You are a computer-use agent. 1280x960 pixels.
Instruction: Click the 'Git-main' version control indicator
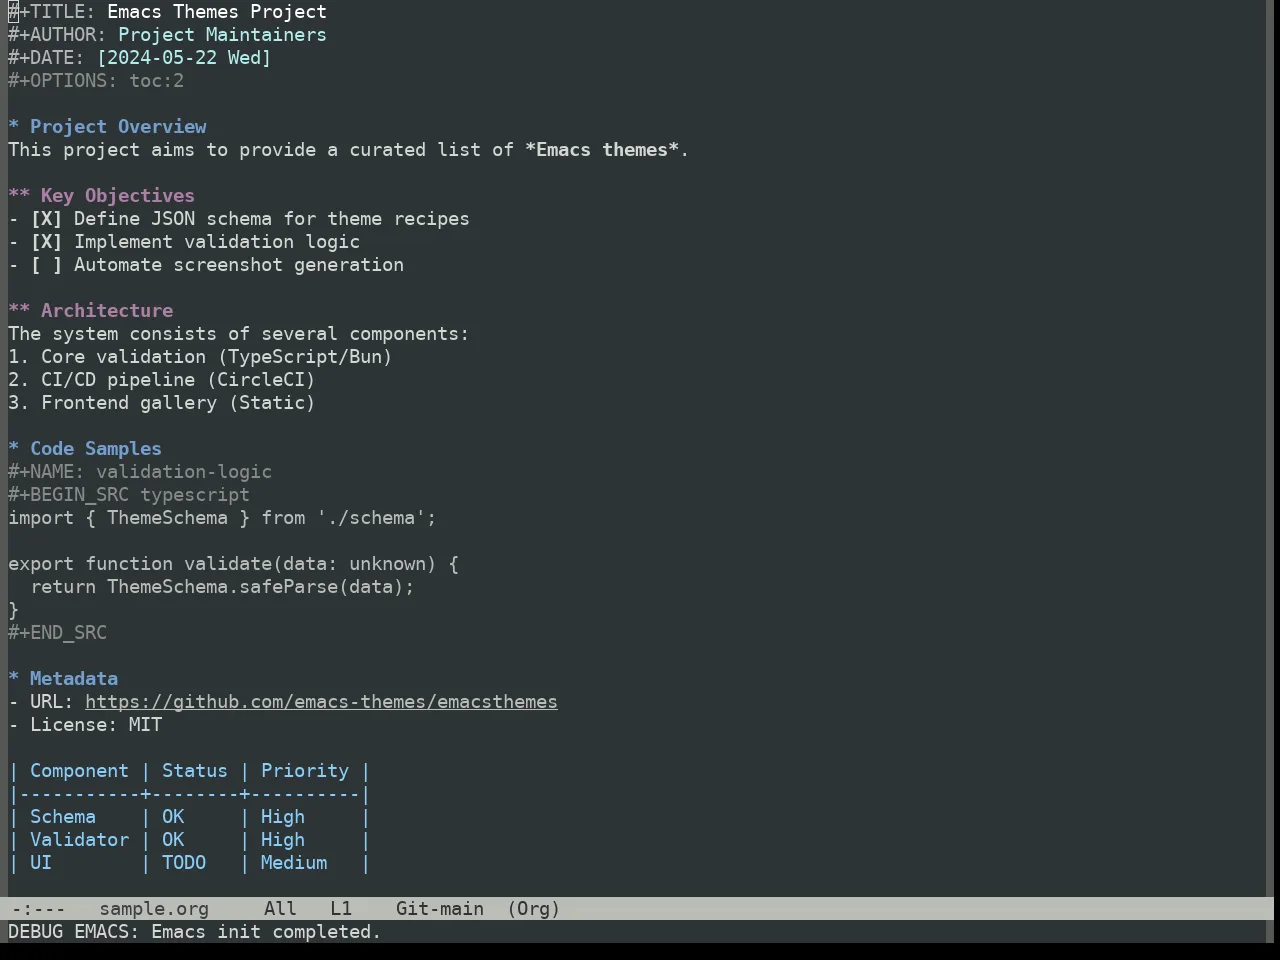point(440,909)
